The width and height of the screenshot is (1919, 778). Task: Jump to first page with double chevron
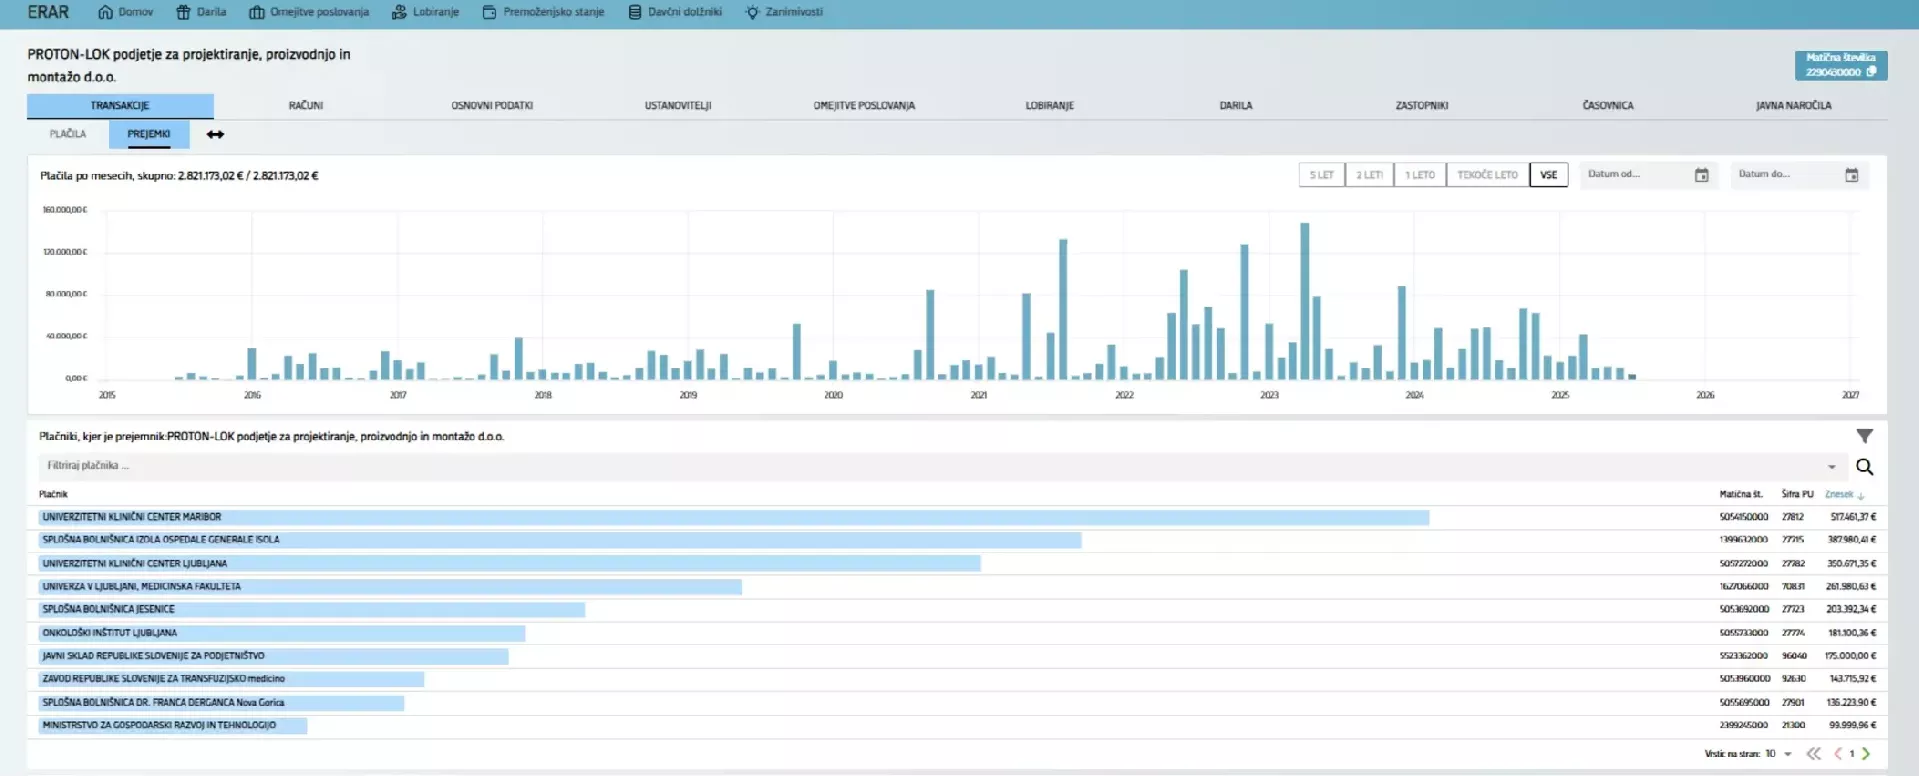(x=1813, y=754)
